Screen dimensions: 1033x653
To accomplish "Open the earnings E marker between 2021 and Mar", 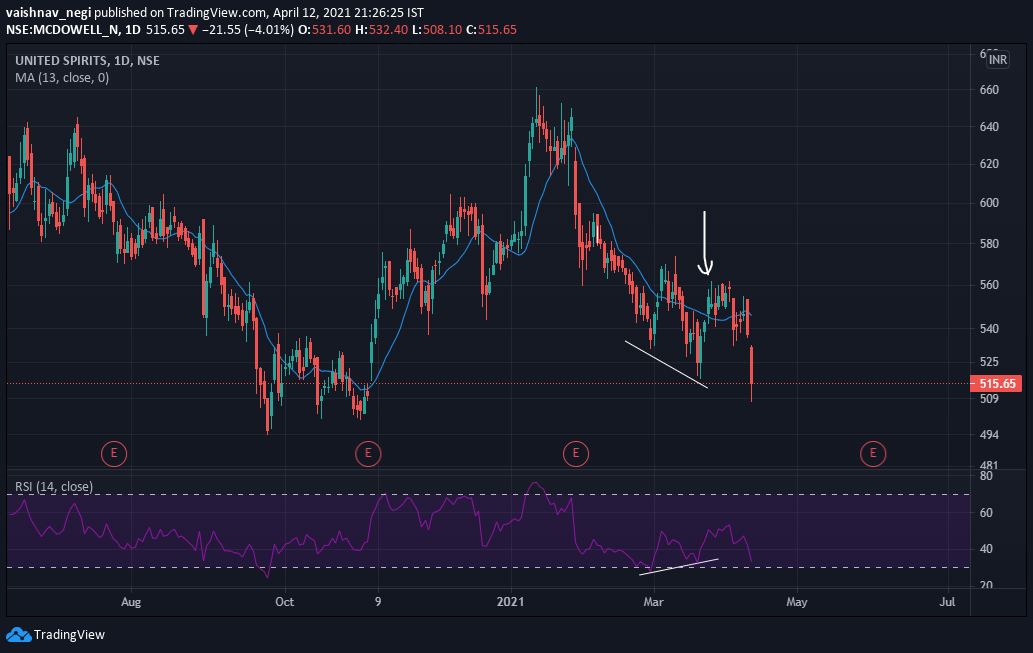I will tap(576, 453).
